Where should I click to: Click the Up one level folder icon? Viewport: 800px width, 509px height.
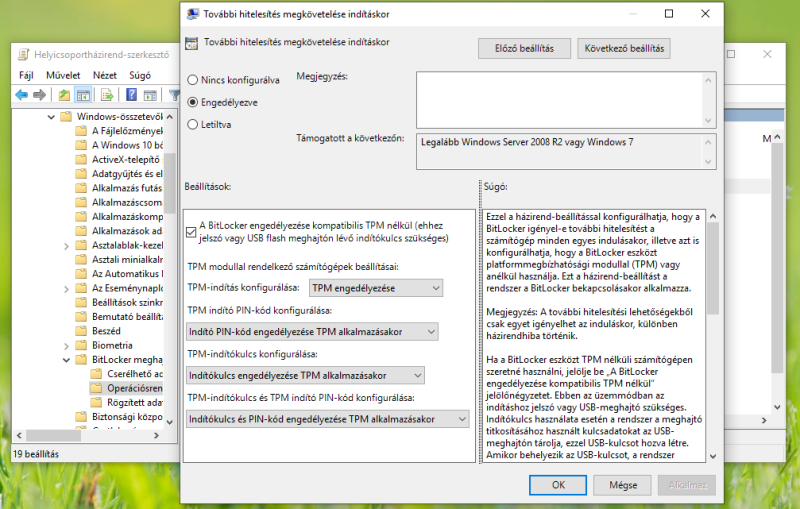[64, 95]
